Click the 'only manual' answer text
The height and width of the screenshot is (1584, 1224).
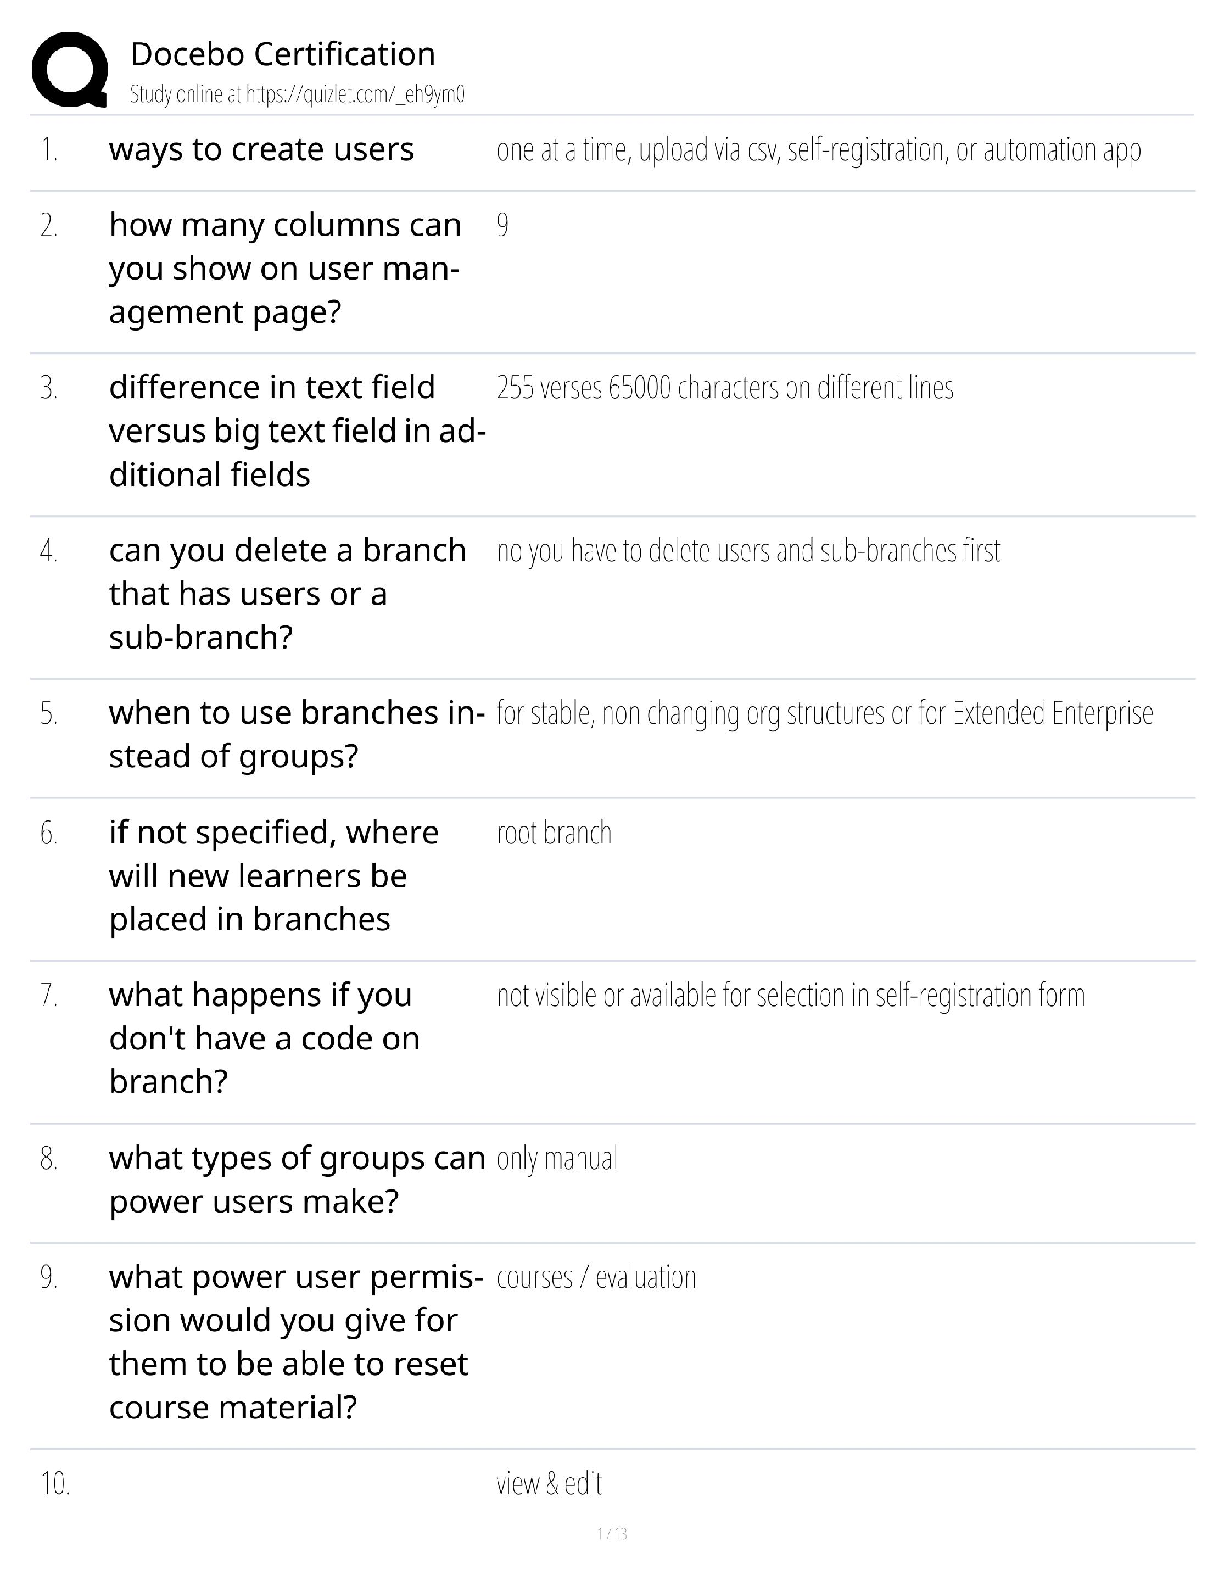[556, 1159]
